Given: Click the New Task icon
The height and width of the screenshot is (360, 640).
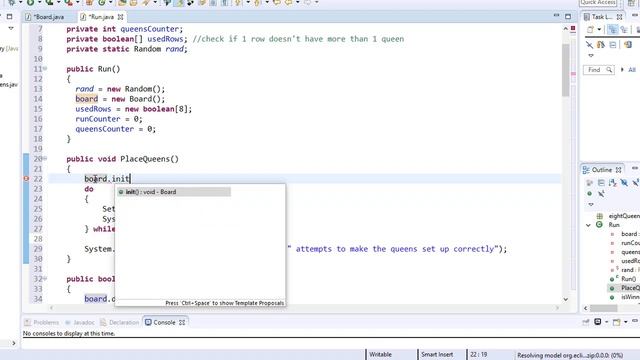Looking at the screenshot, I should tap(590, 29).
